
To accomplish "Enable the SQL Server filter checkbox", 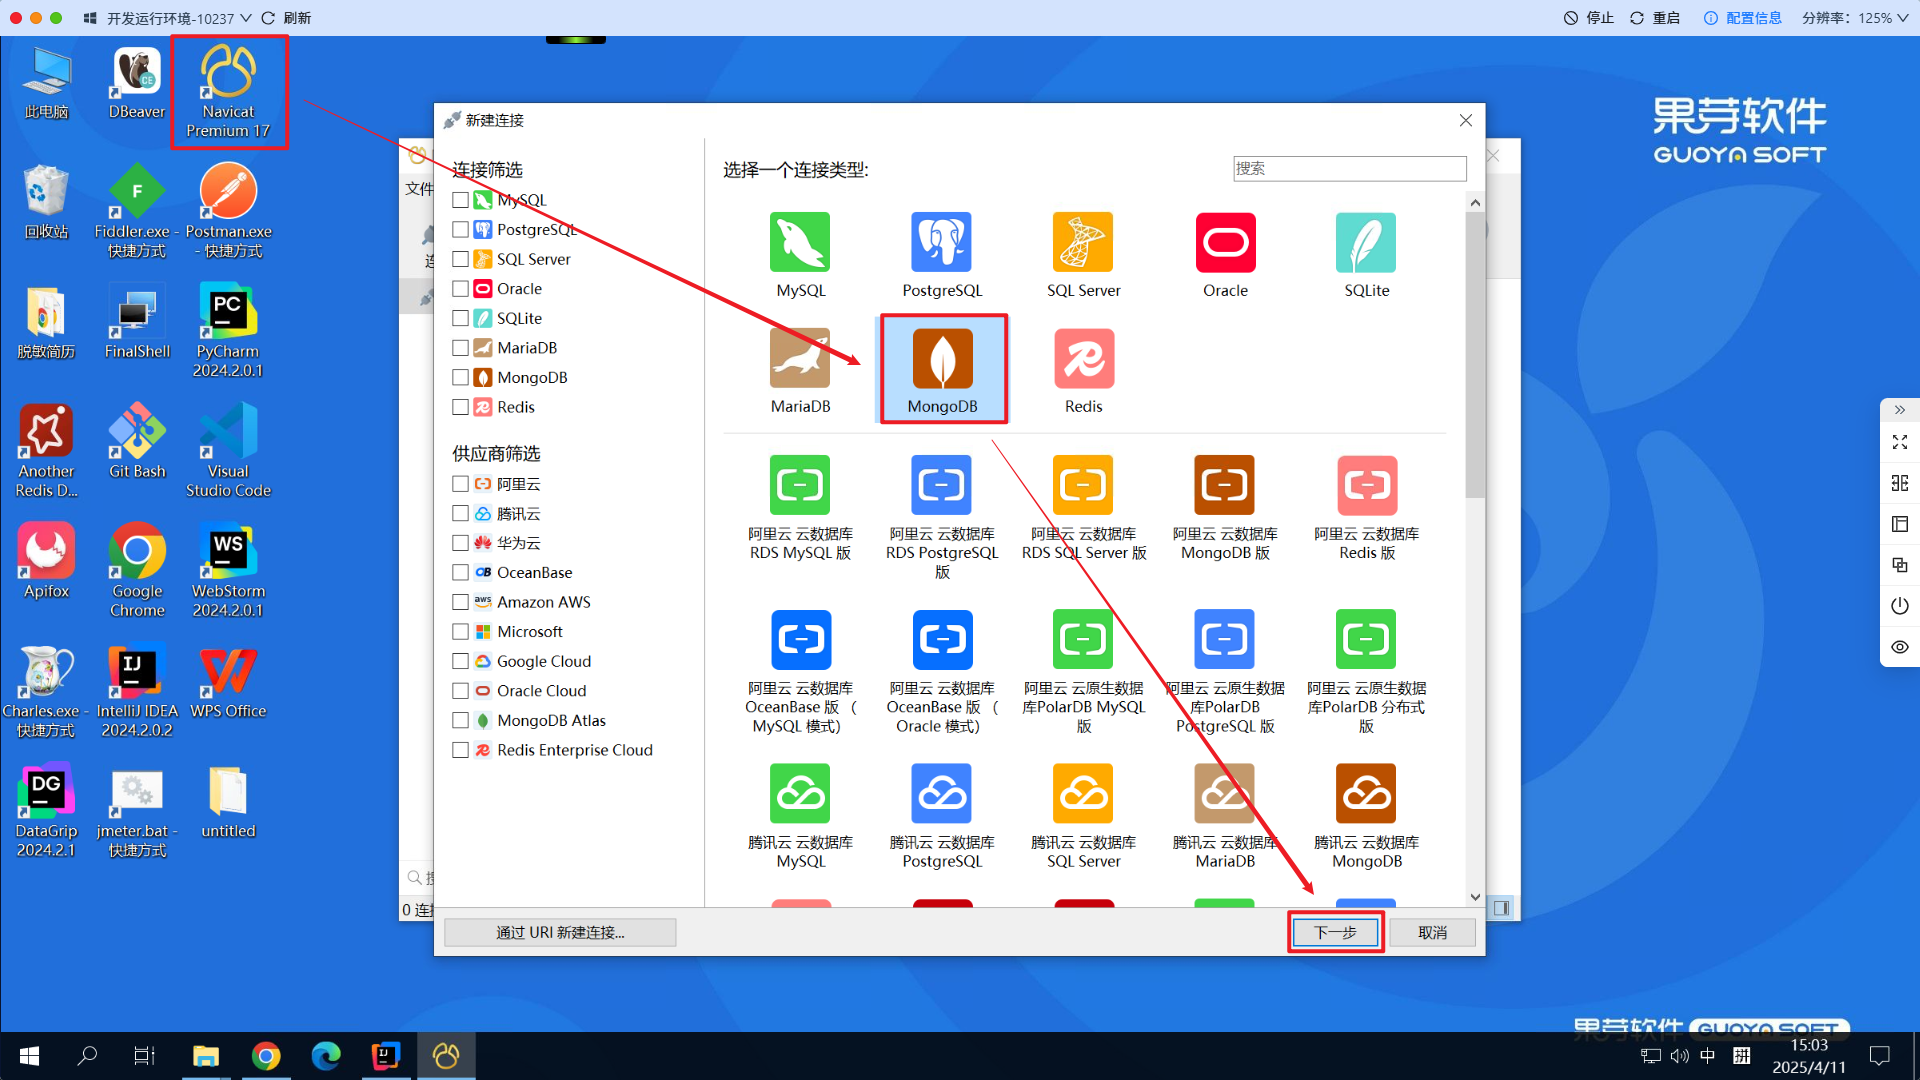I will pyautogui.click(x=460, y=259).
